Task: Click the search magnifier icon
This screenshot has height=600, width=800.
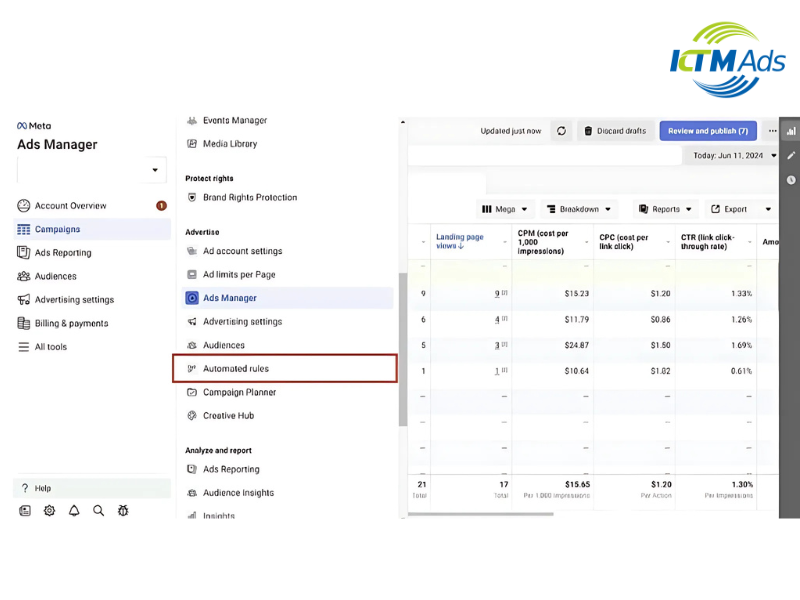Action: pos(98,511)
